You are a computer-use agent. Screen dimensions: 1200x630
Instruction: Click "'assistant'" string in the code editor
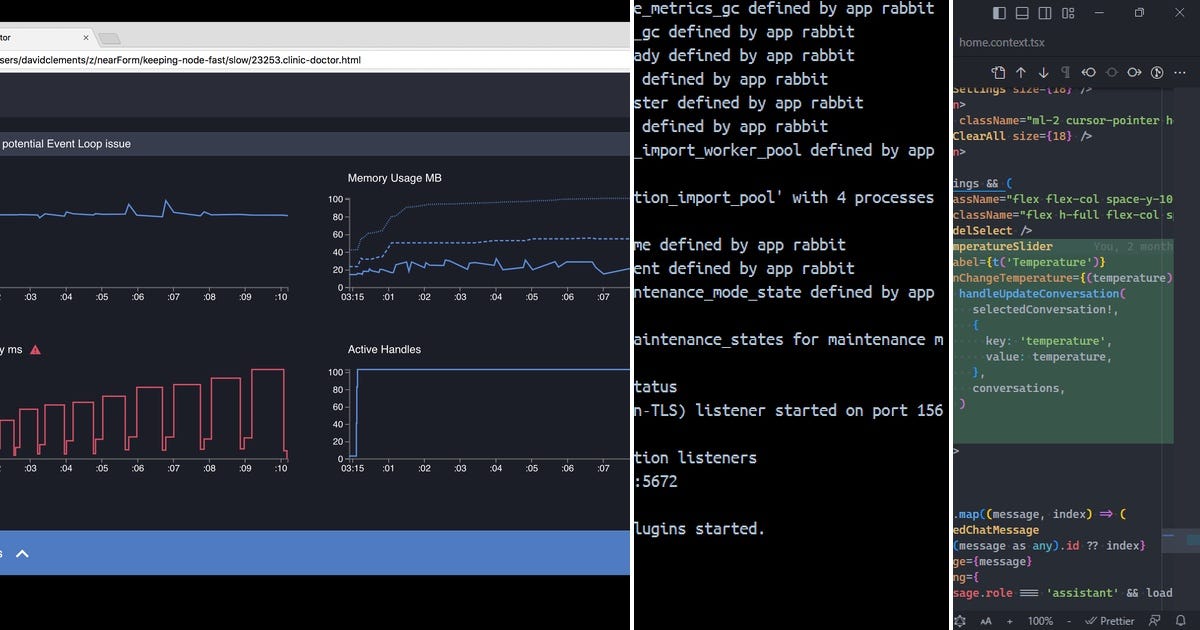tap(1081, 593)
